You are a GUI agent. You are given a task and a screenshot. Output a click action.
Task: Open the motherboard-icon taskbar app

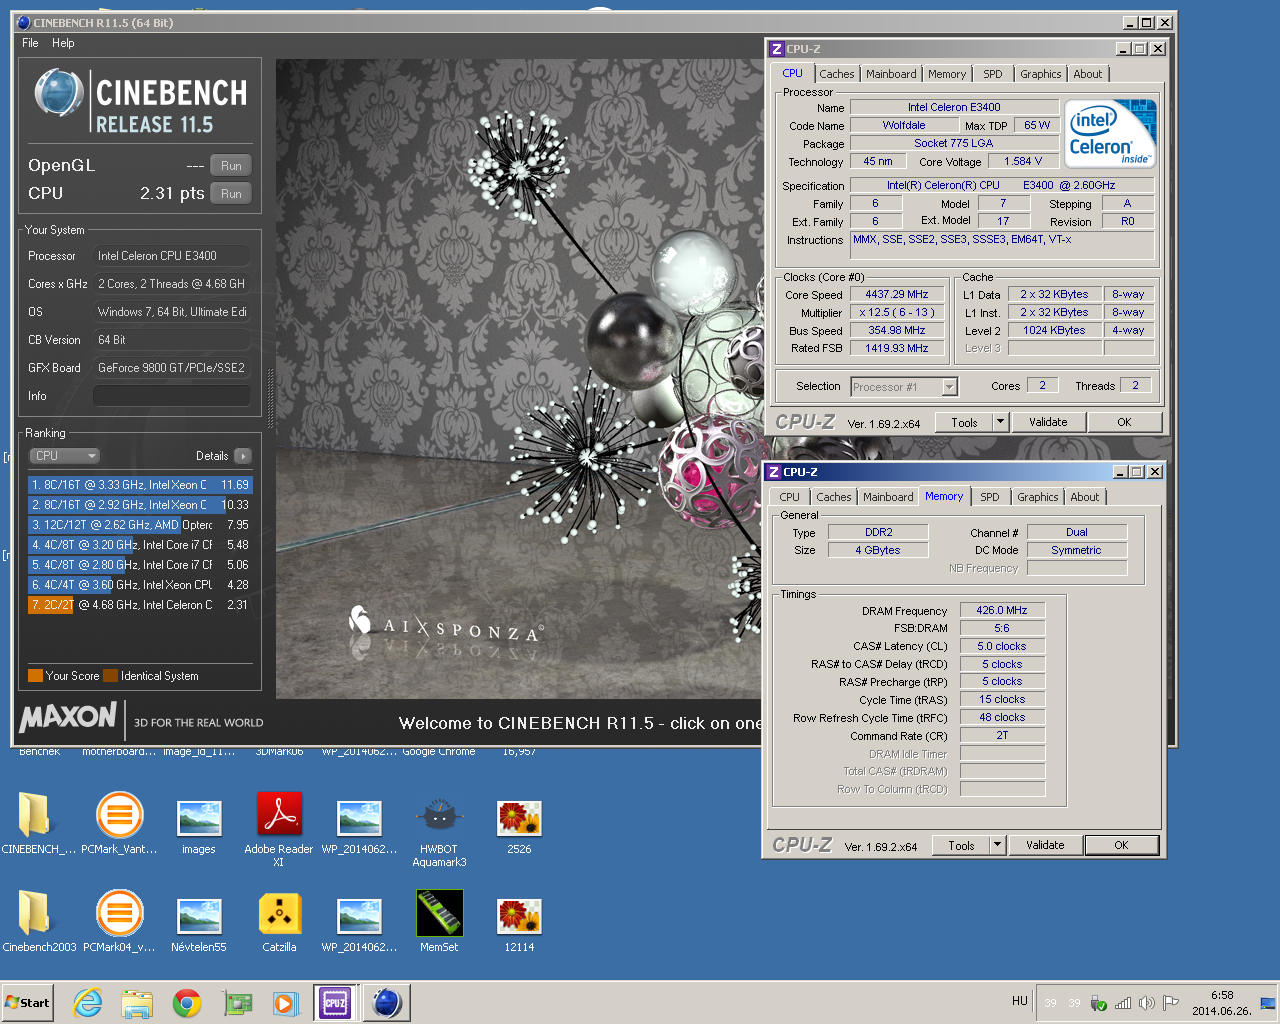[237, 1003]
